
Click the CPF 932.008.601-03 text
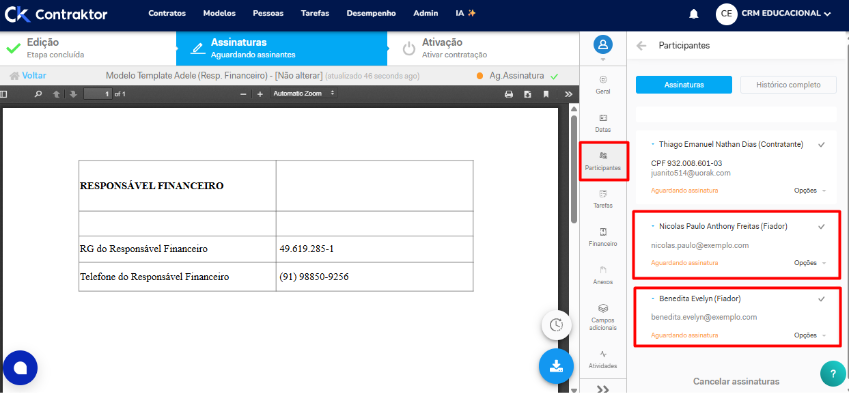tap(686, 163)
